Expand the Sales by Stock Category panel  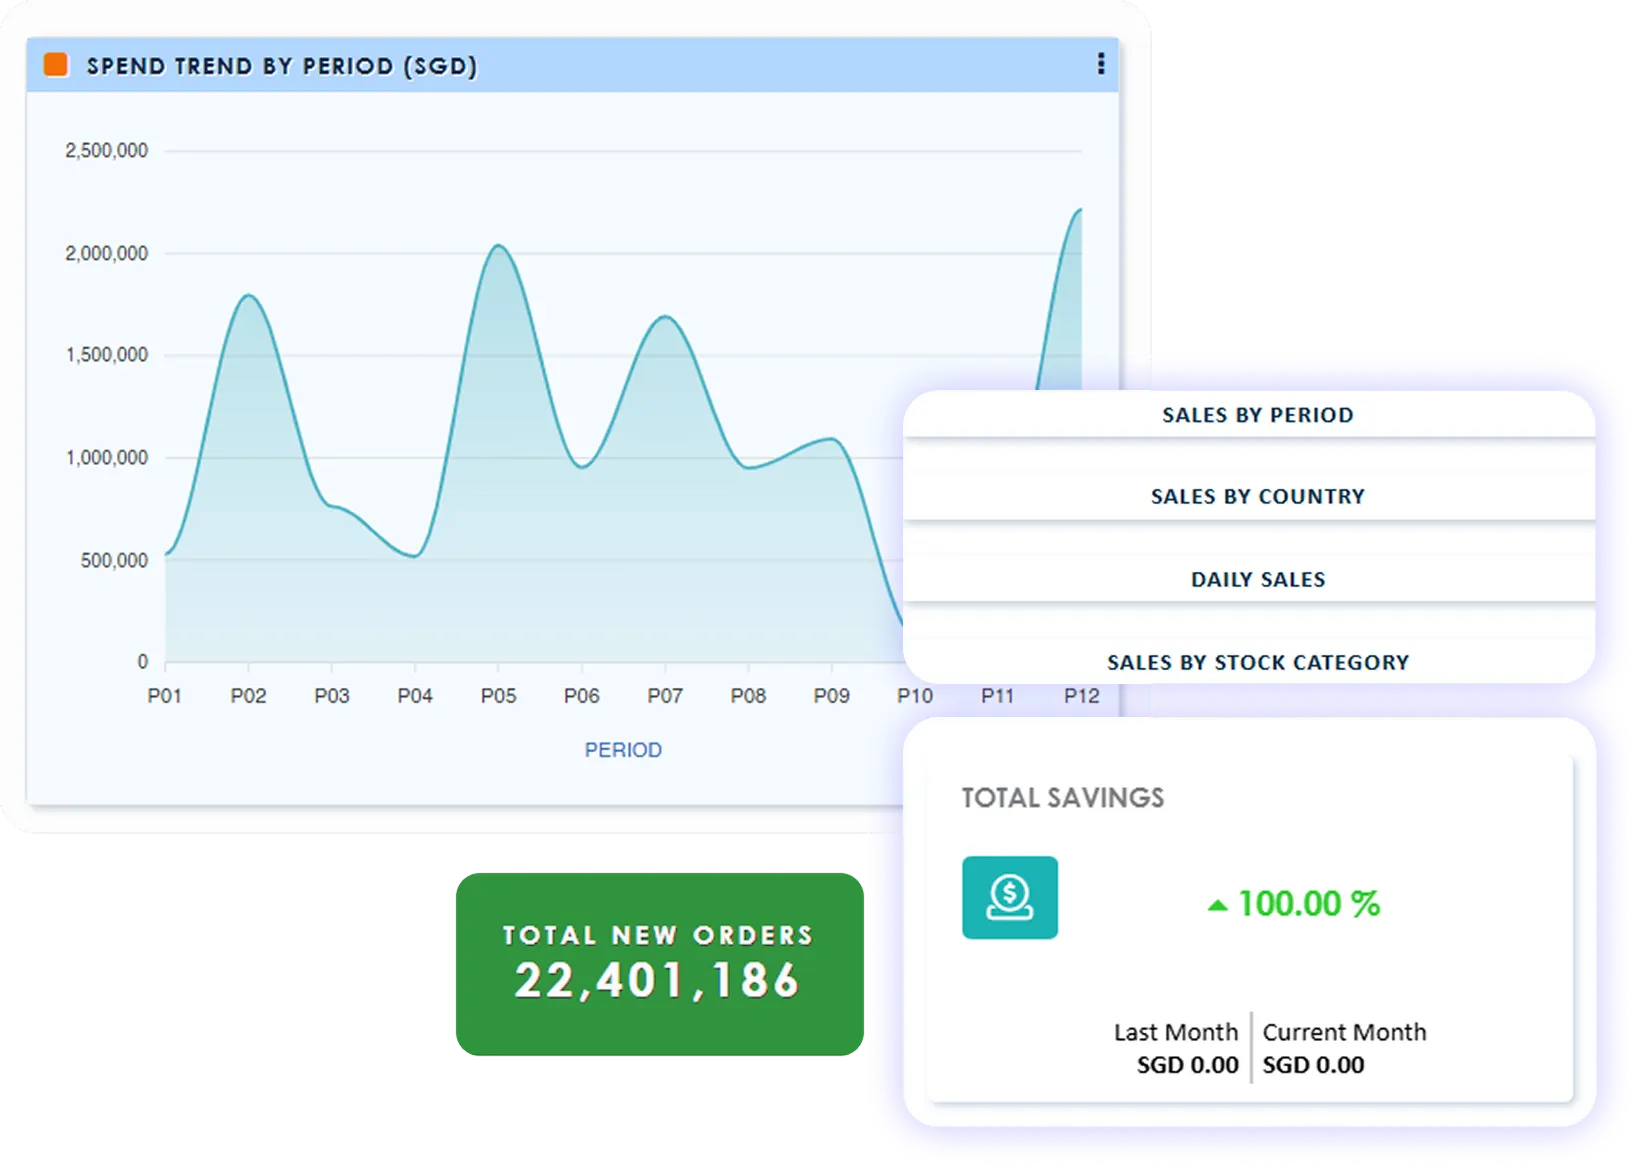coord(1258,661)
